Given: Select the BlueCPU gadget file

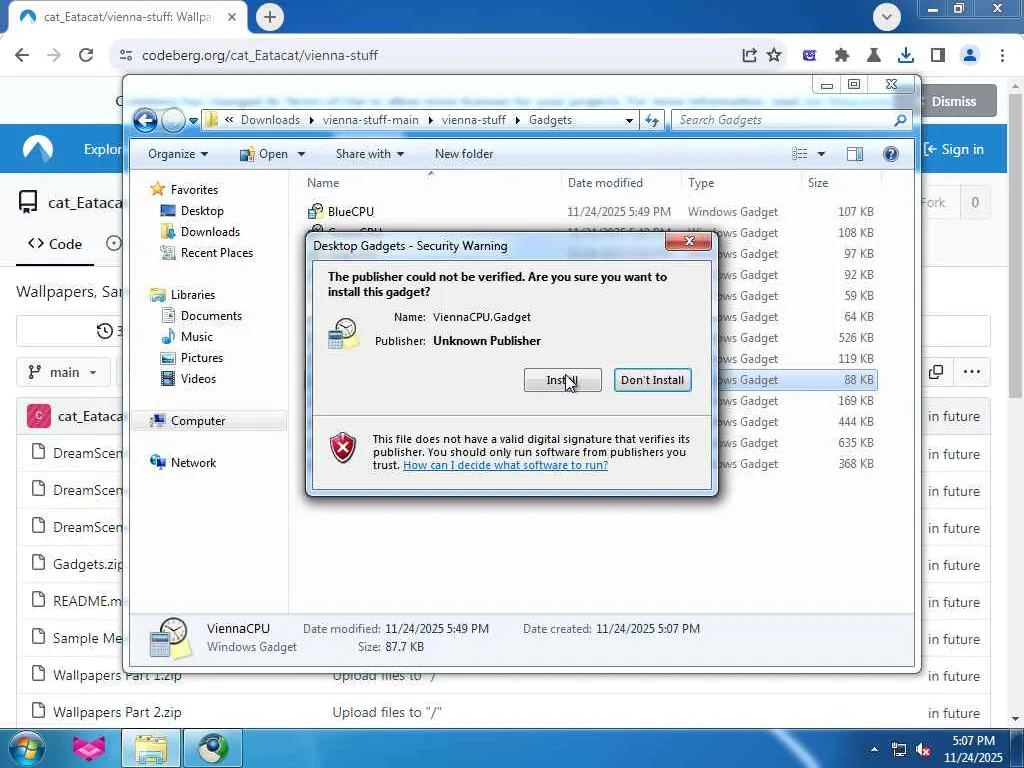Looking at the screenshot, I should pyautogui.click(x=351, y=212).
